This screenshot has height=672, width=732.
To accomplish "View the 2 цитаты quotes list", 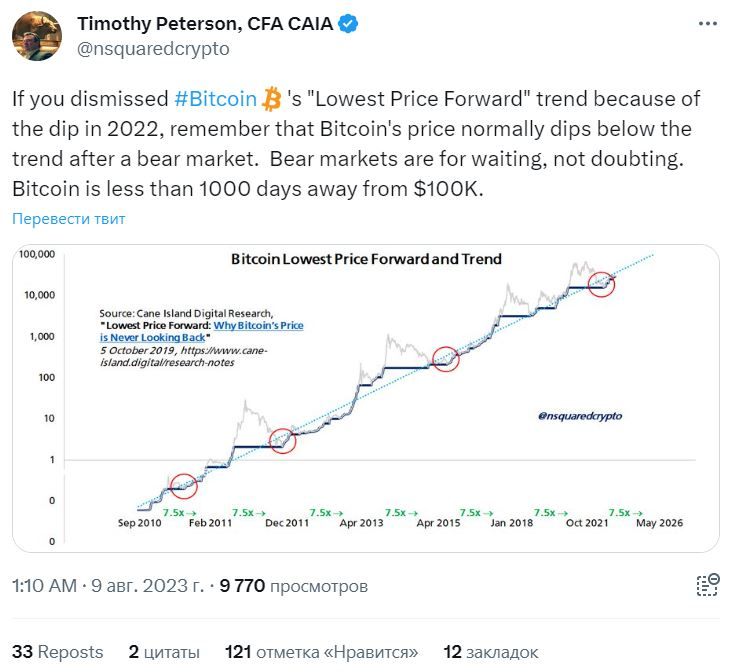I will click(164, 652).
